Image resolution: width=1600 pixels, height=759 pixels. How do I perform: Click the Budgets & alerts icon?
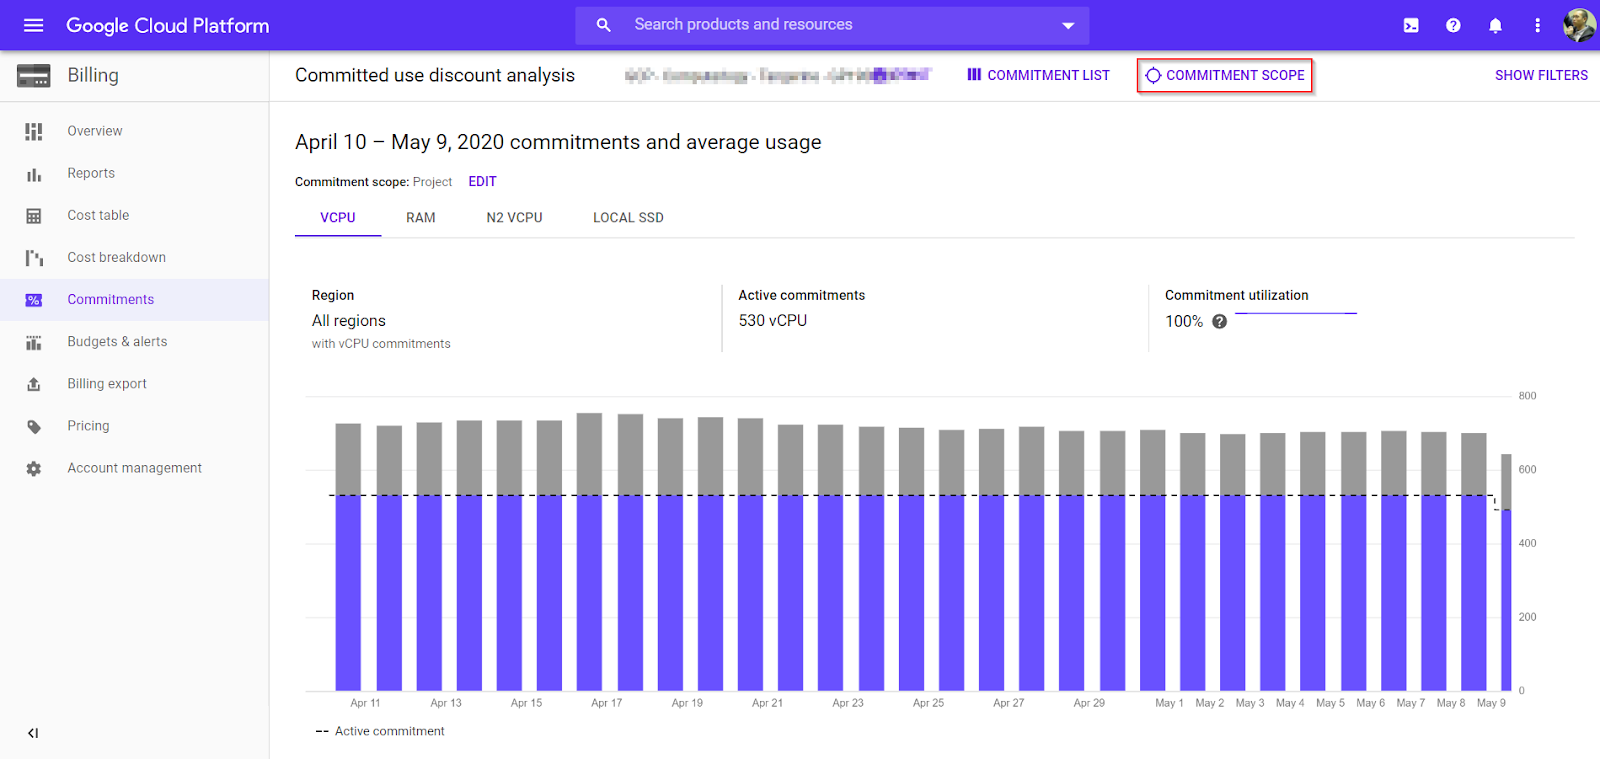pos(34,342)
